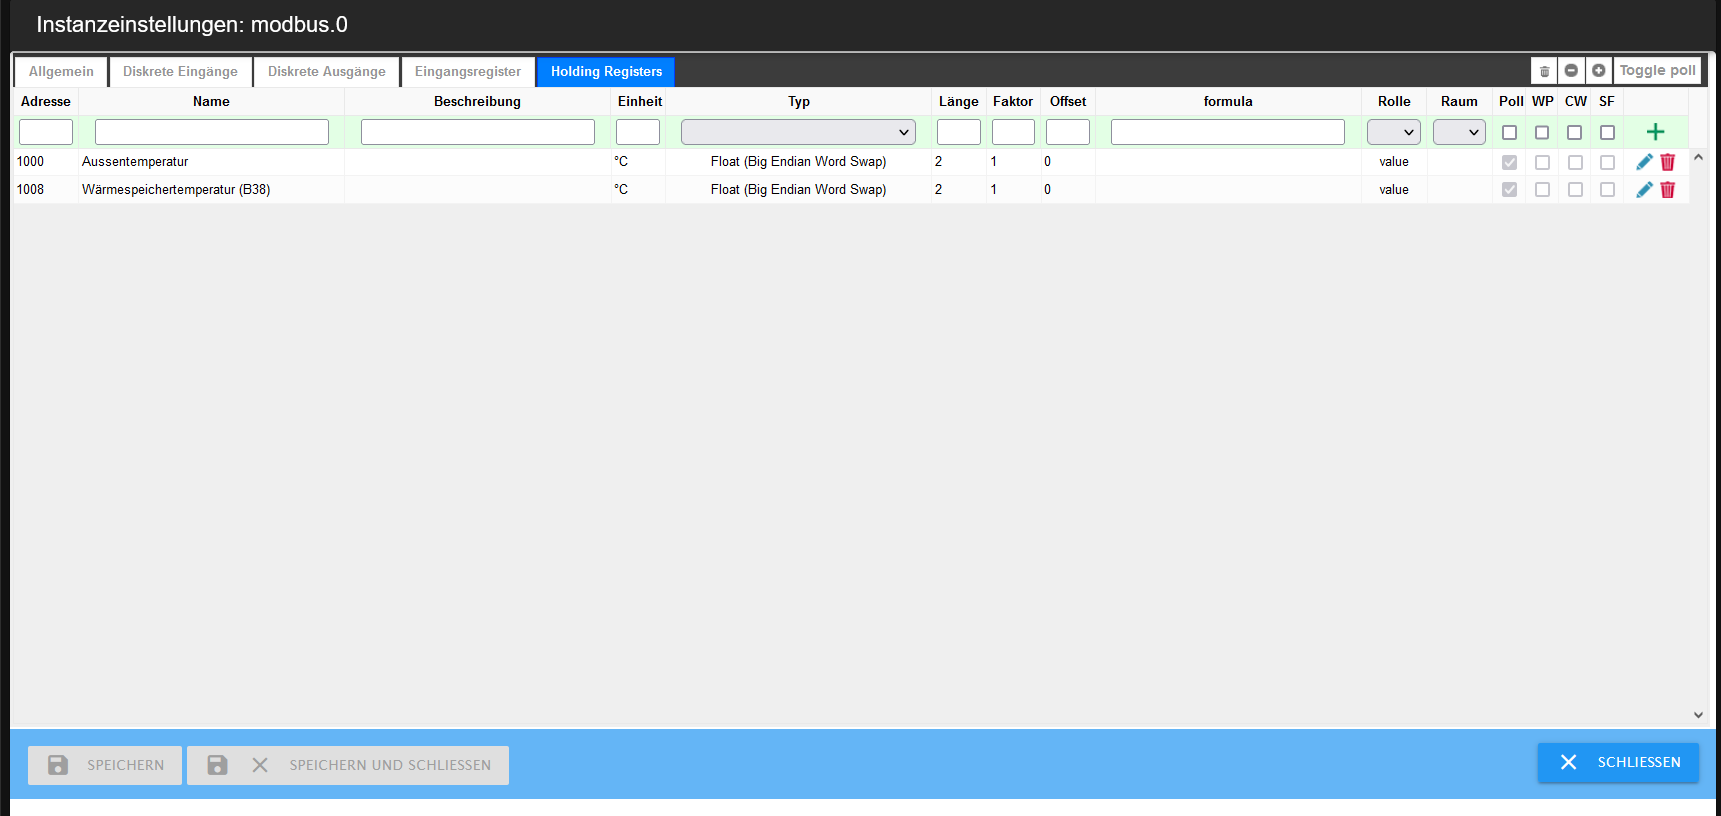Enable WP for Aussentemperatur
The height and width of the screenshot is (816, 1721).
coord(1542,162)
